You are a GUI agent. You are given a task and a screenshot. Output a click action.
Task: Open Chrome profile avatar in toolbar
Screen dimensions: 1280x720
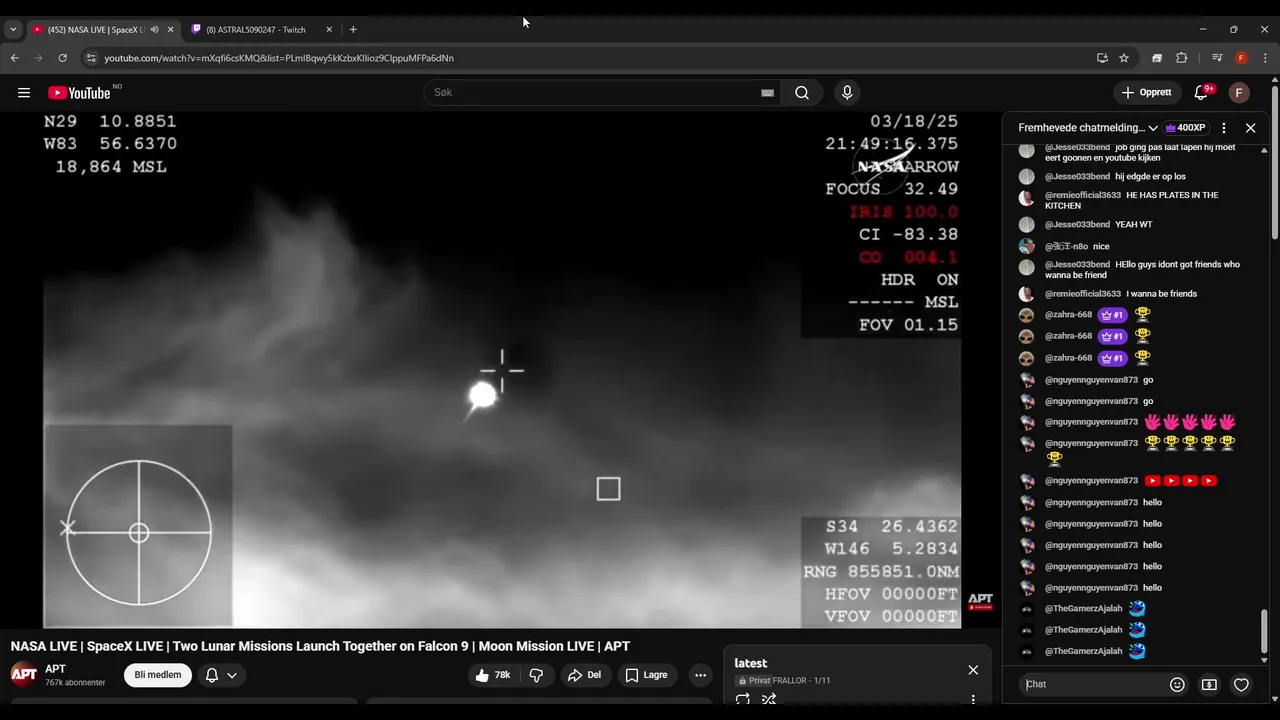(1241, 58)
